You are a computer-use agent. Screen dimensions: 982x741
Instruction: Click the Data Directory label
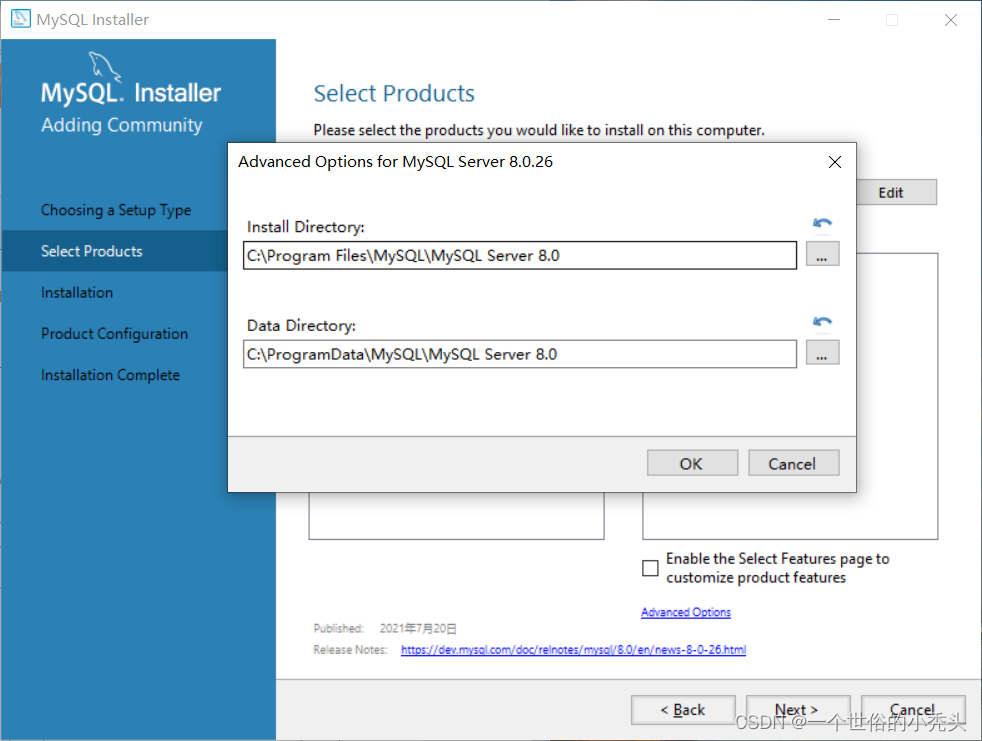pos(301,326)
